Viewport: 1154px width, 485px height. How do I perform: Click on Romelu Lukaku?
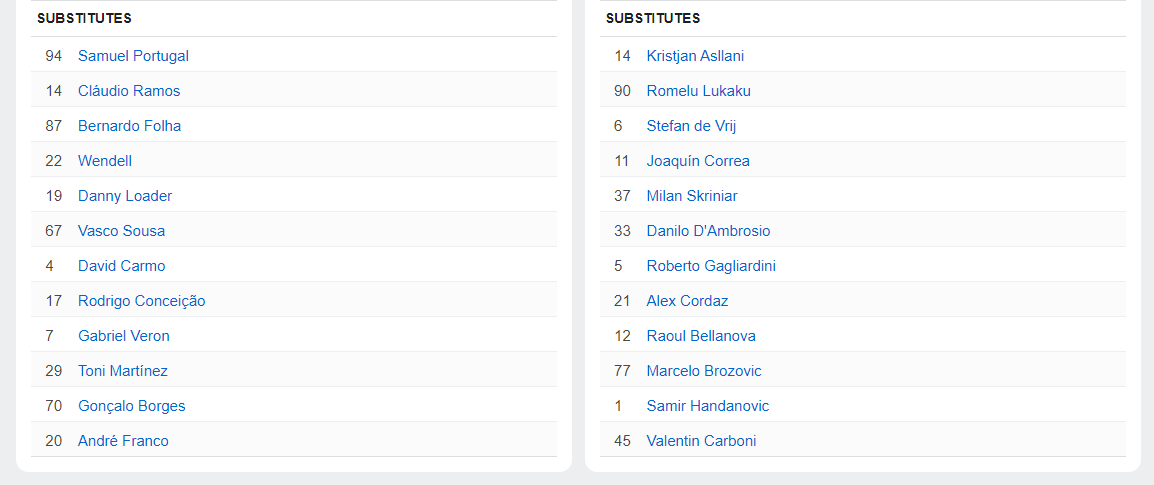click(x=698, y=91)
